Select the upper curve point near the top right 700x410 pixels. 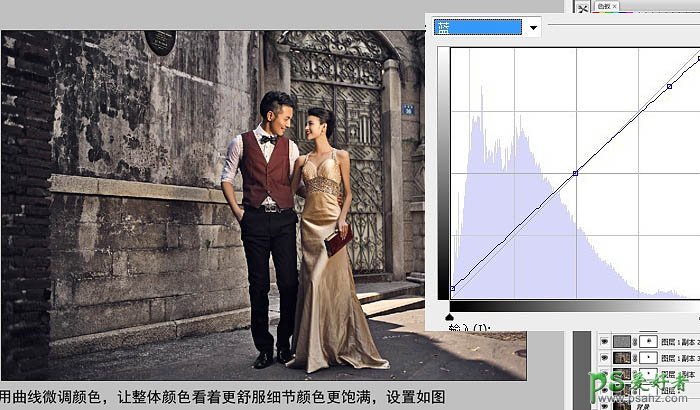pos(669,87)
